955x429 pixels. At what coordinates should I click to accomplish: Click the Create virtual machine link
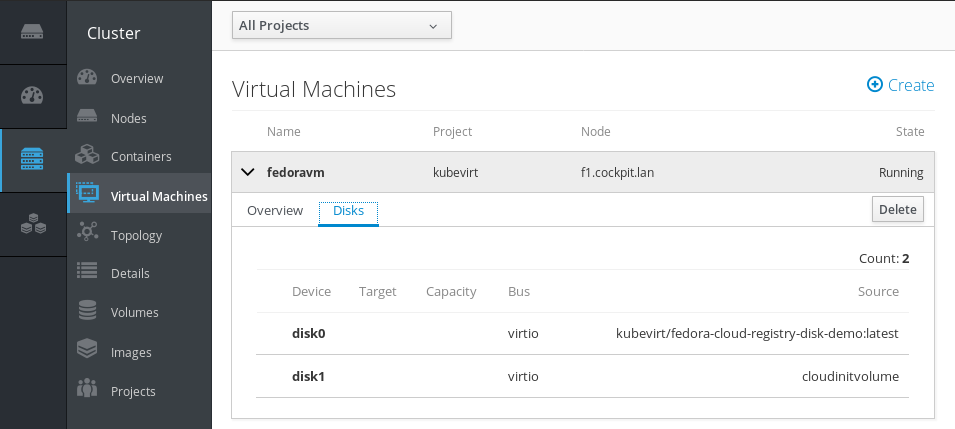pyautogui.click(x=900, y=85)
